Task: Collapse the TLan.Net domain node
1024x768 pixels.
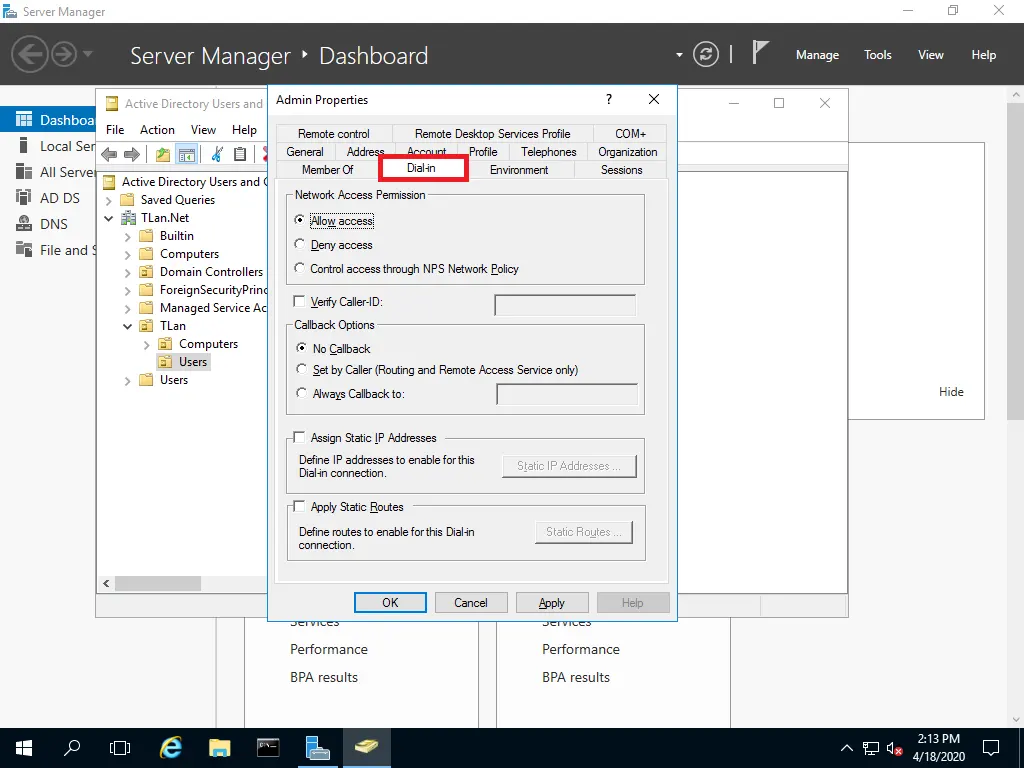Action: [109, 218]
